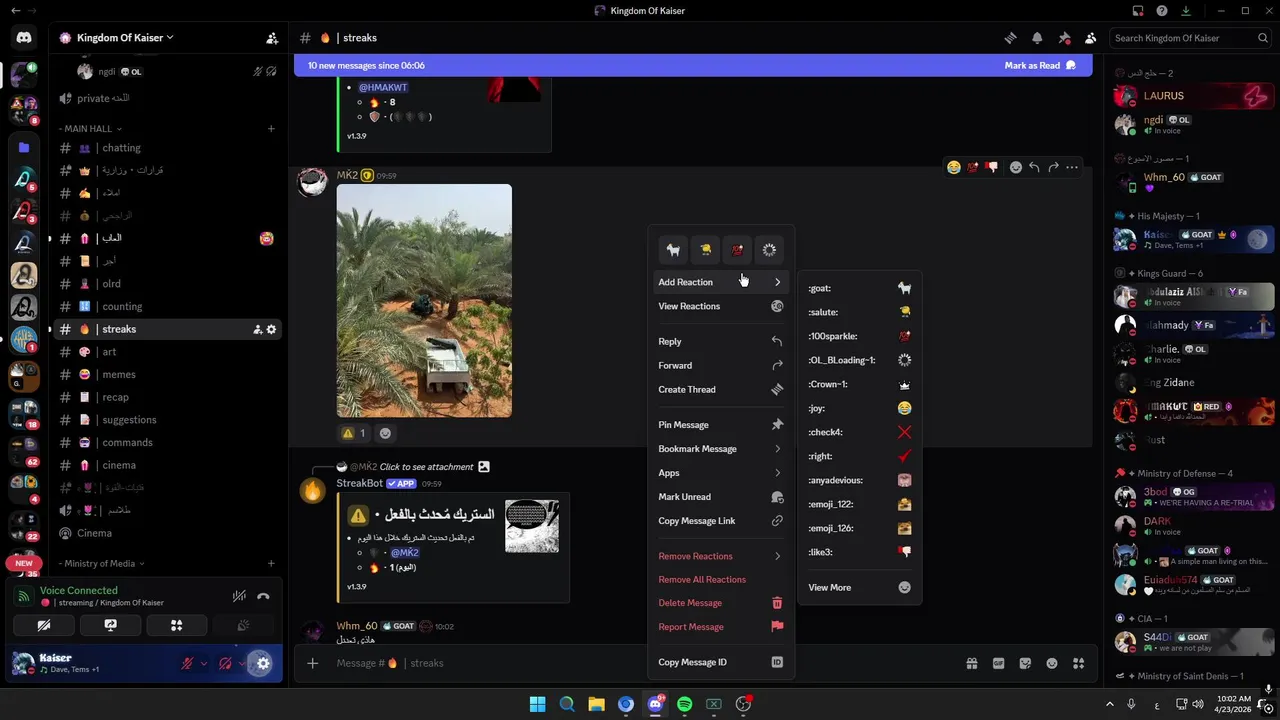Open the memes channel
The width and height of the screenshot is (1280, 720).
167,374
